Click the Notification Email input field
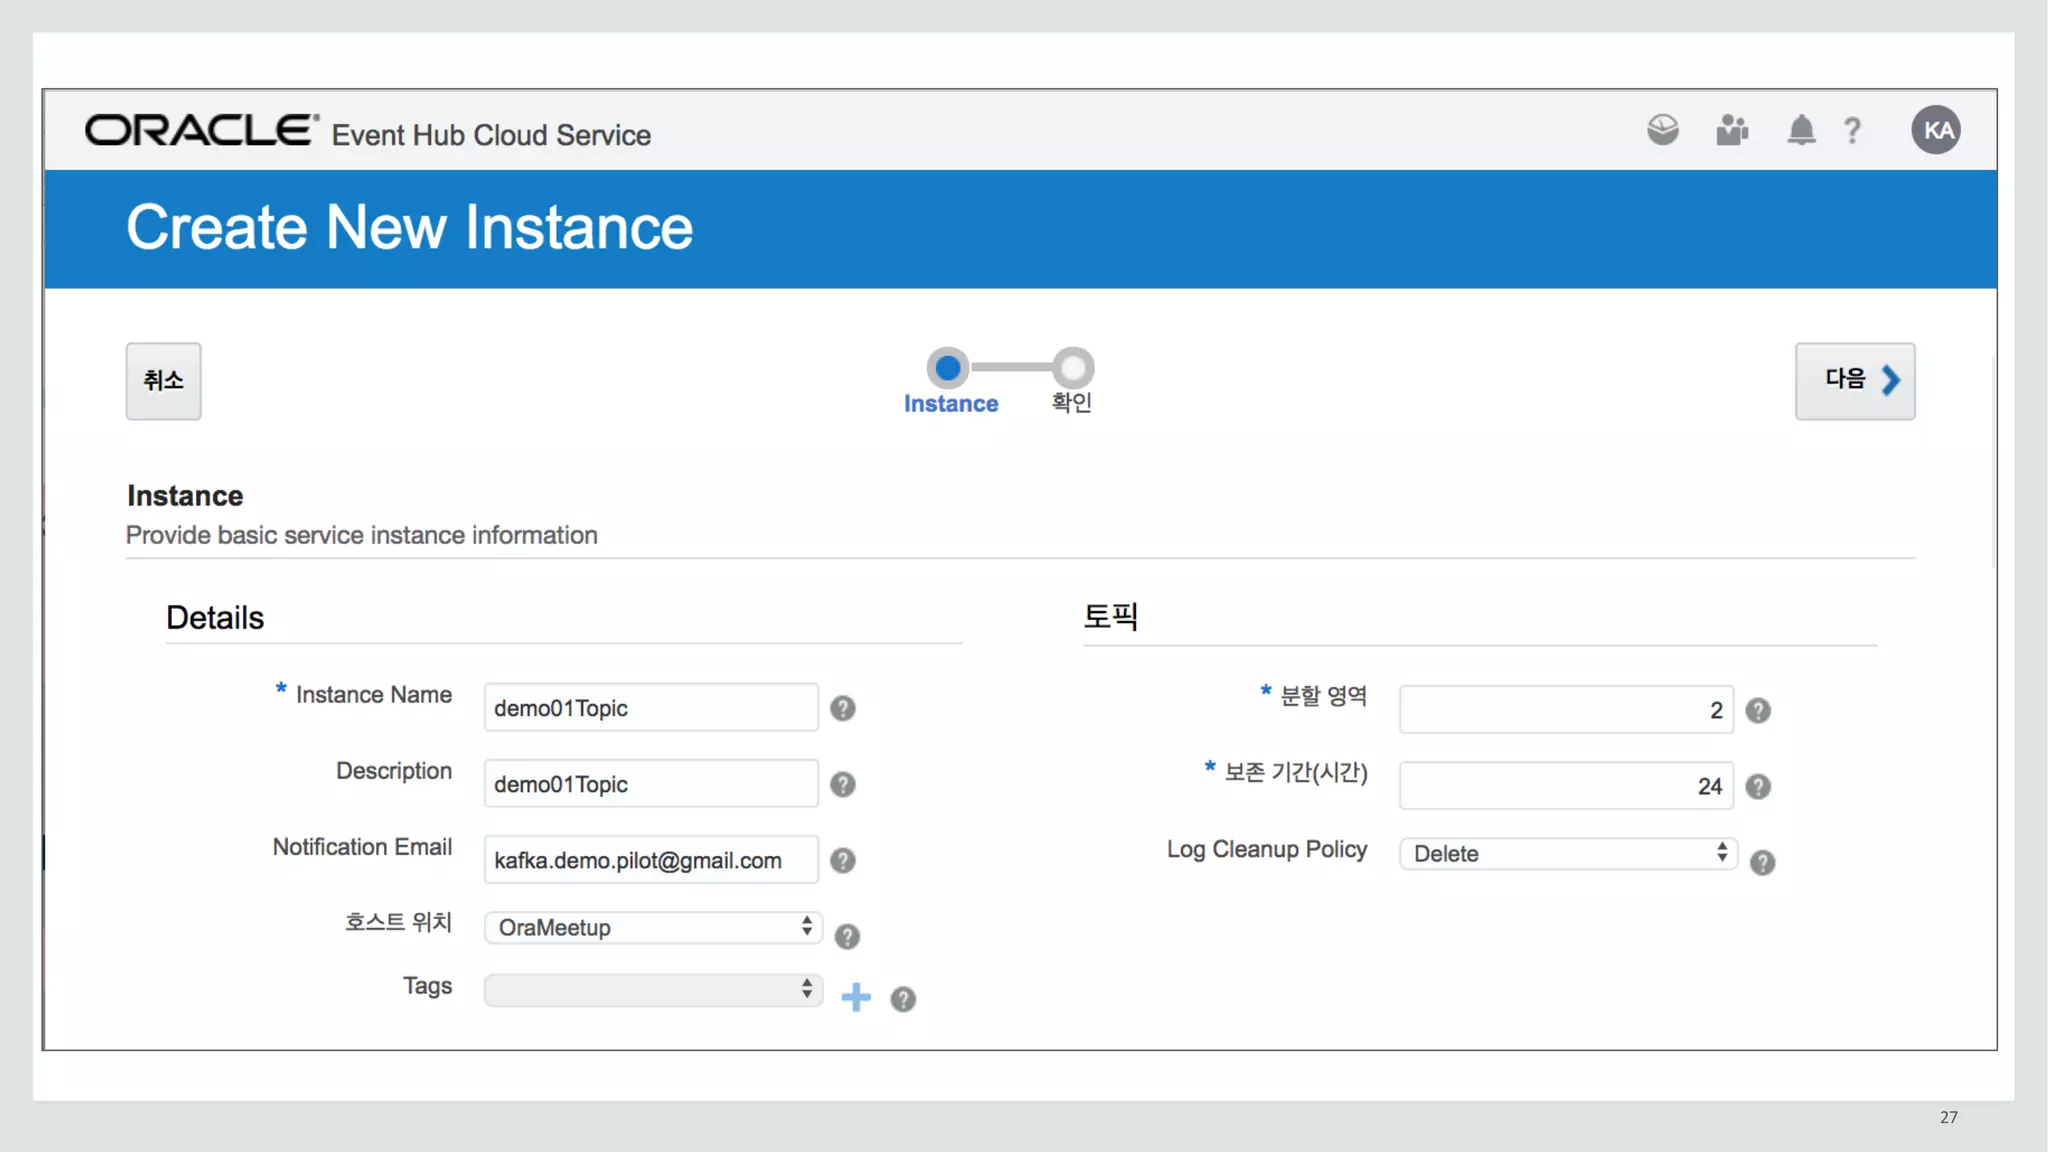Screen dimensions: 2048x1152 click(x=651, y=861)
